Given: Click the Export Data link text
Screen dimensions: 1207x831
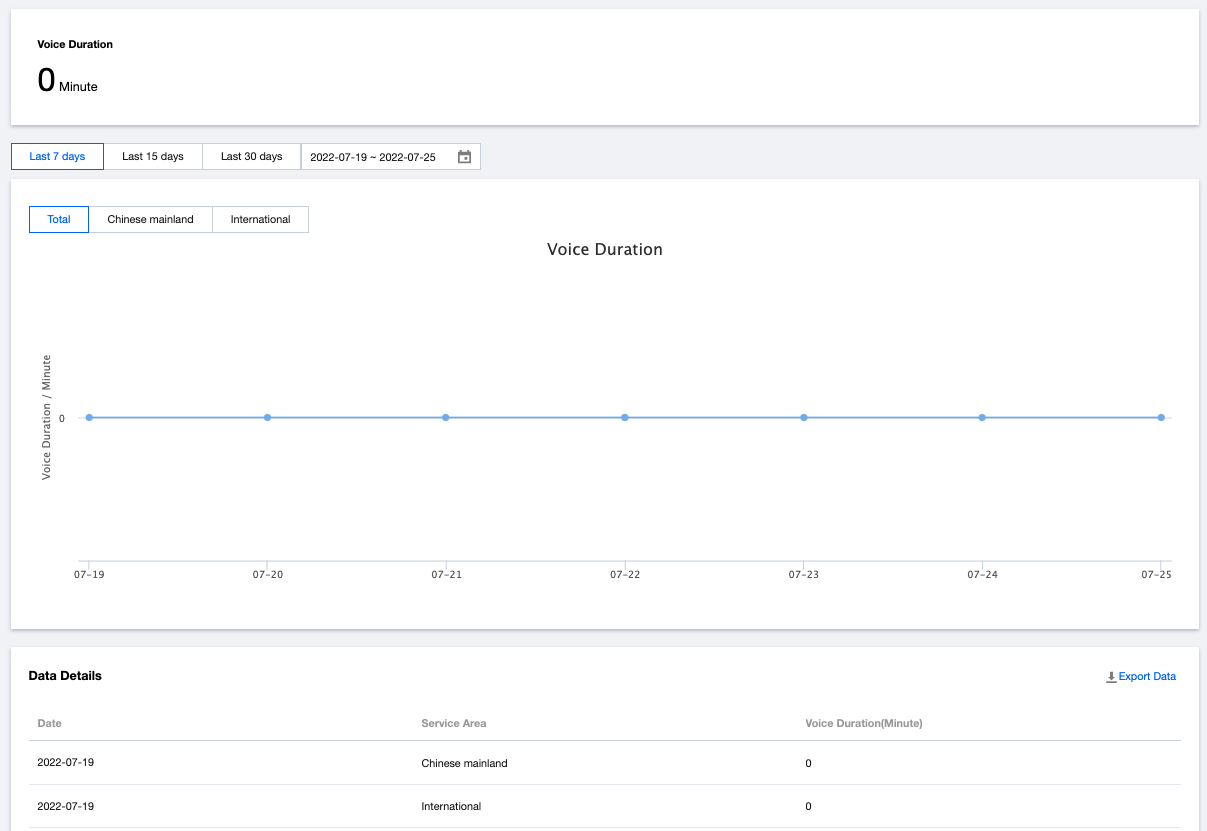Looking at the screenshot, I should tap(1147, 677).
